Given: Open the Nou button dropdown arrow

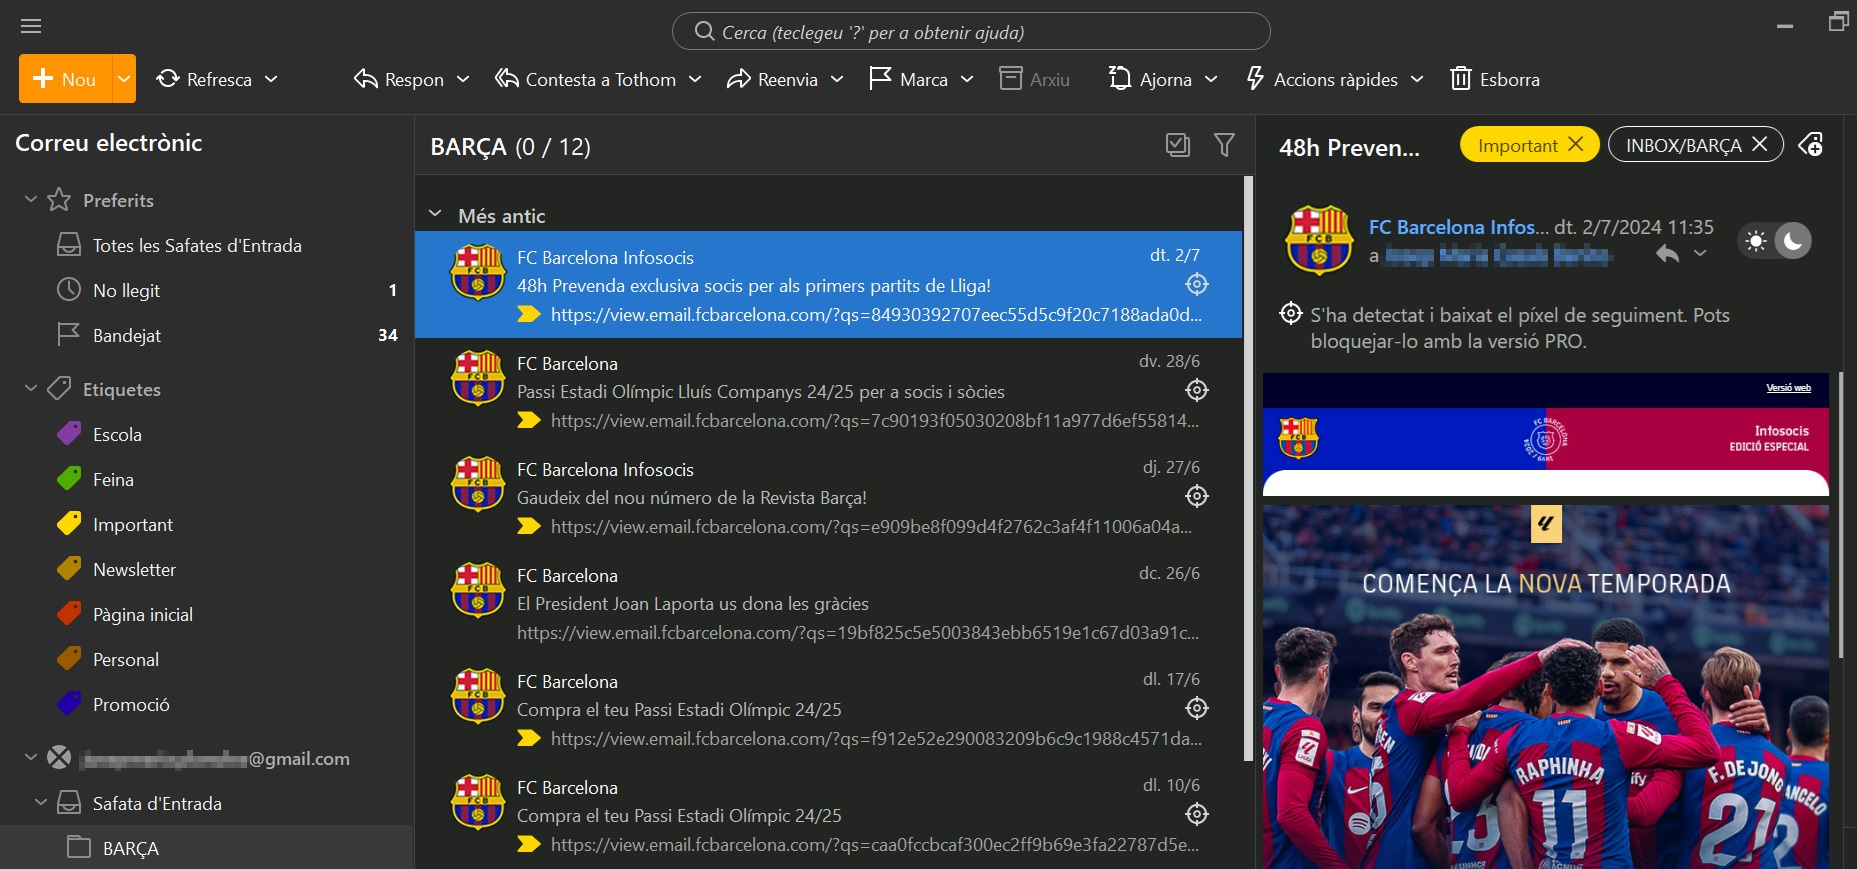Looking at the screenshot, I should tap(124, 79).
